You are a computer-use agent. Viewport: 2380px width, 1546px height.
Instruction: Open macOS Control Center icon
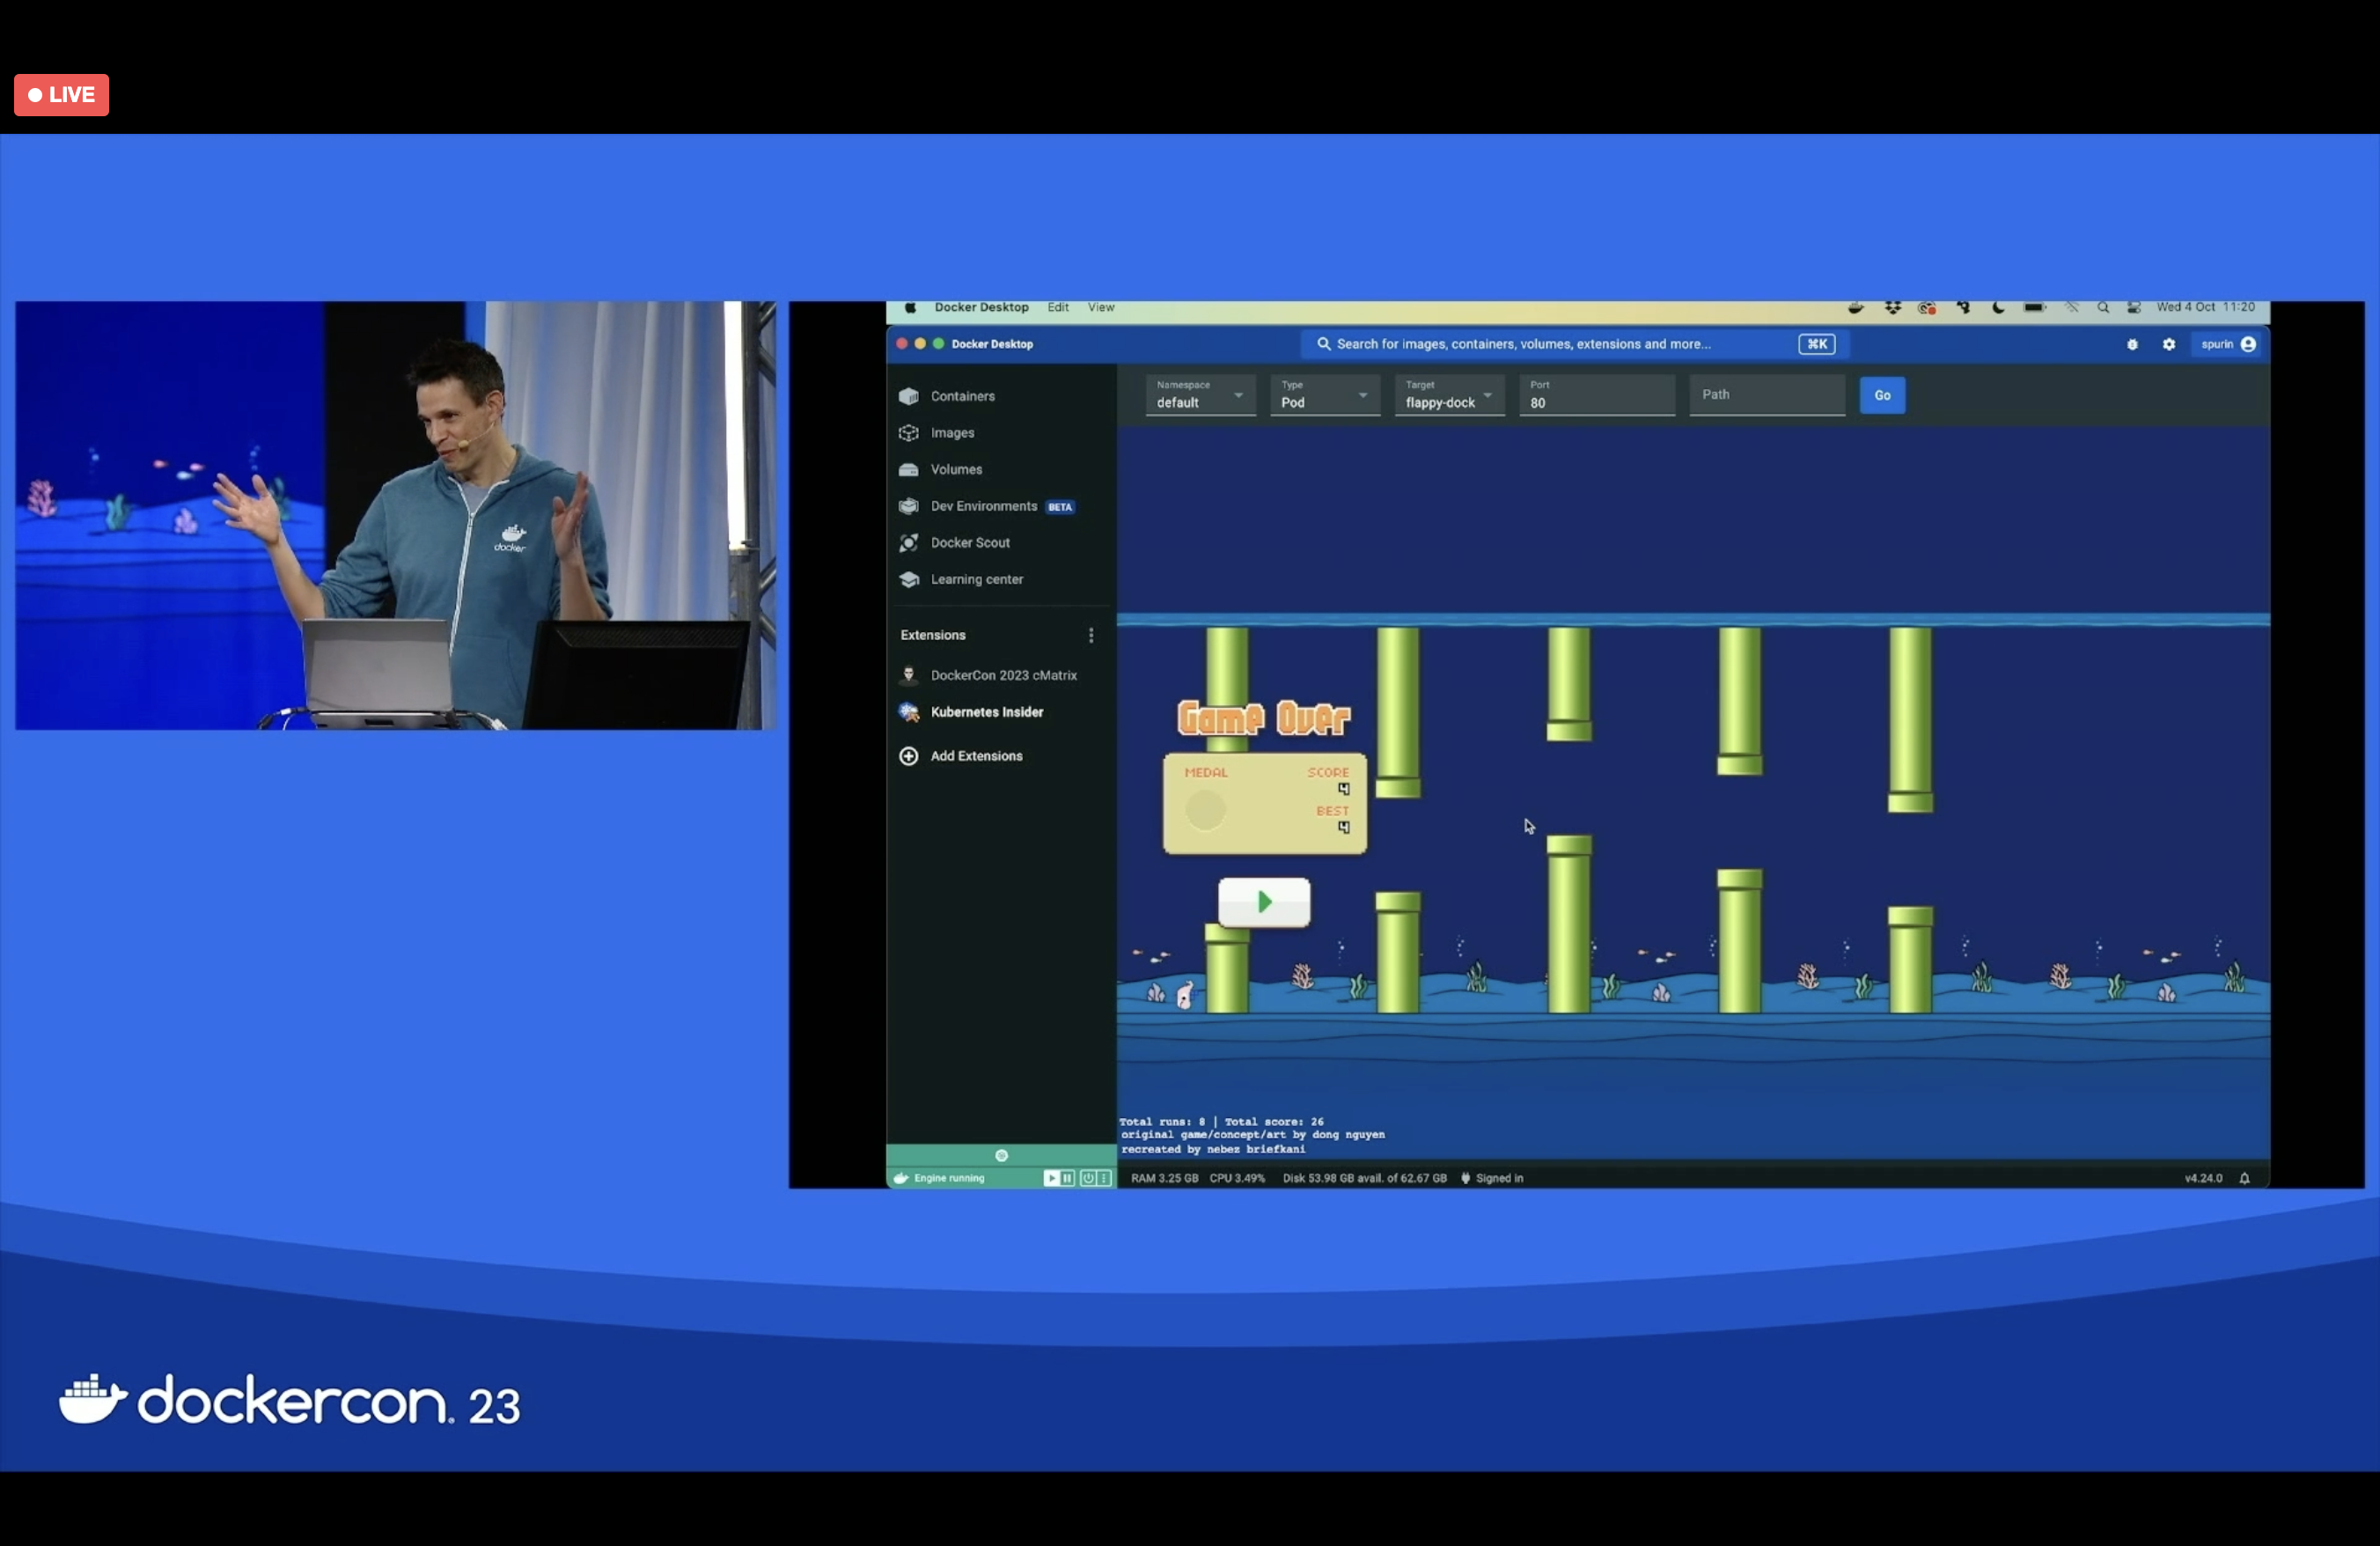point(2134,308)
